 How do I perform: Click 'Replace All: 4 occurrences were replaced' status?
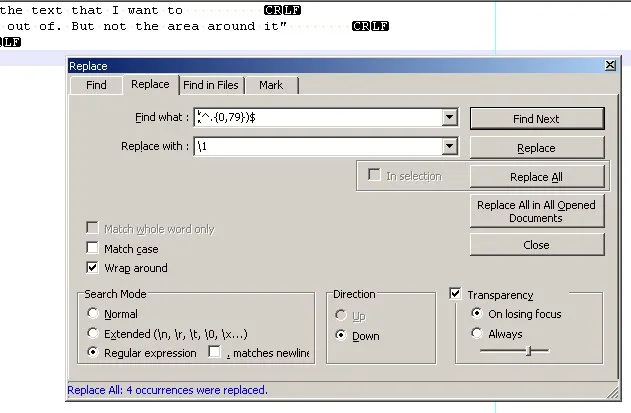[x=167, y=390]
